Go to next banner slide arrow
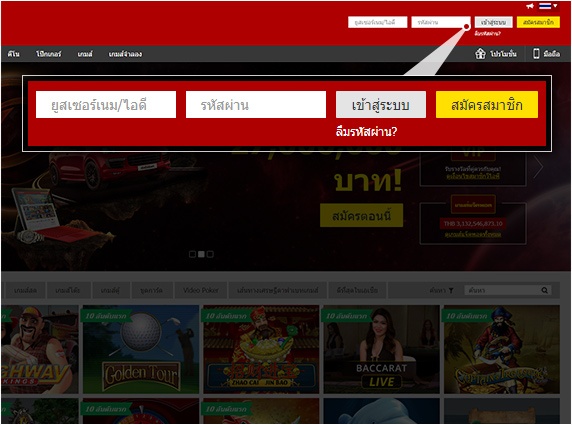The width and height of the screenshot is (572, 425). (x=538, y=166)
